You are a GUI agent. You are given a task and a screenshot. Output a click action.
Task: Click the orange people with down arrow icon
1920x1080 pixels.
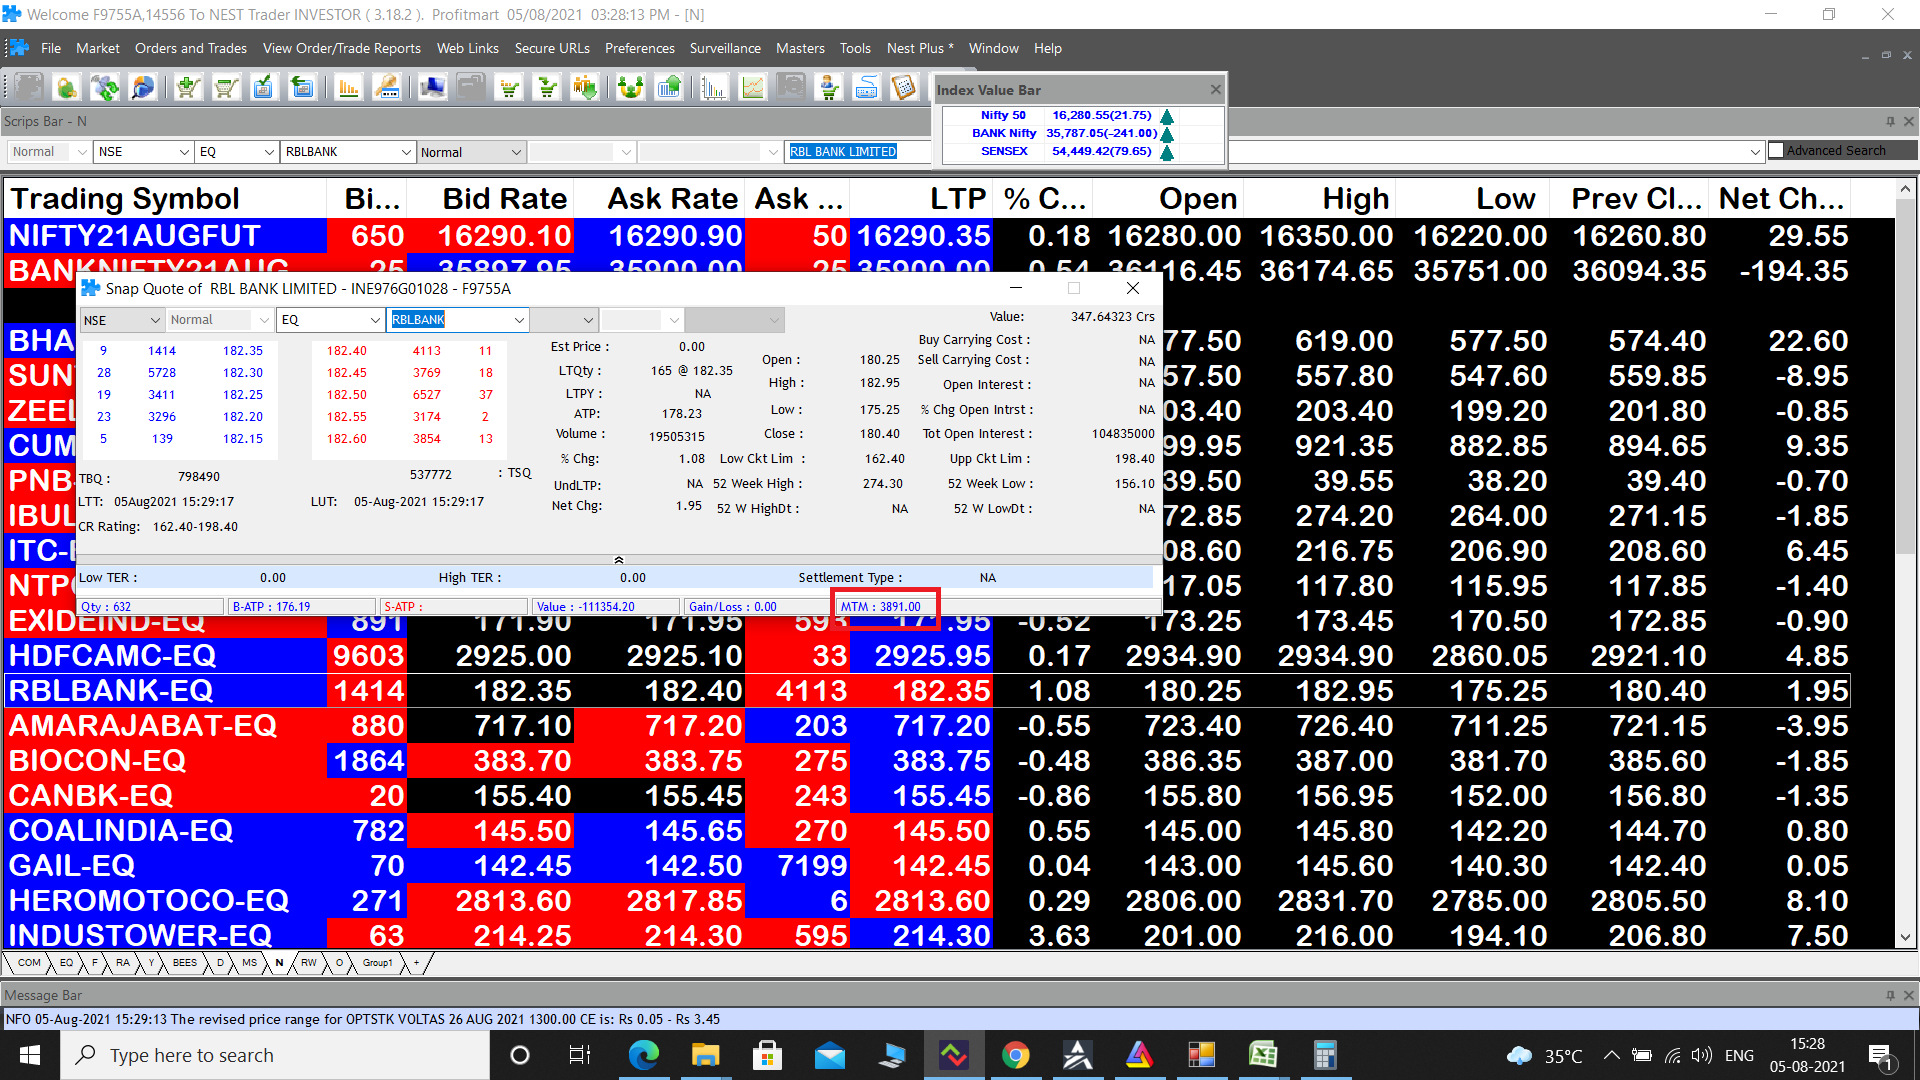click(x=585, y=88)
